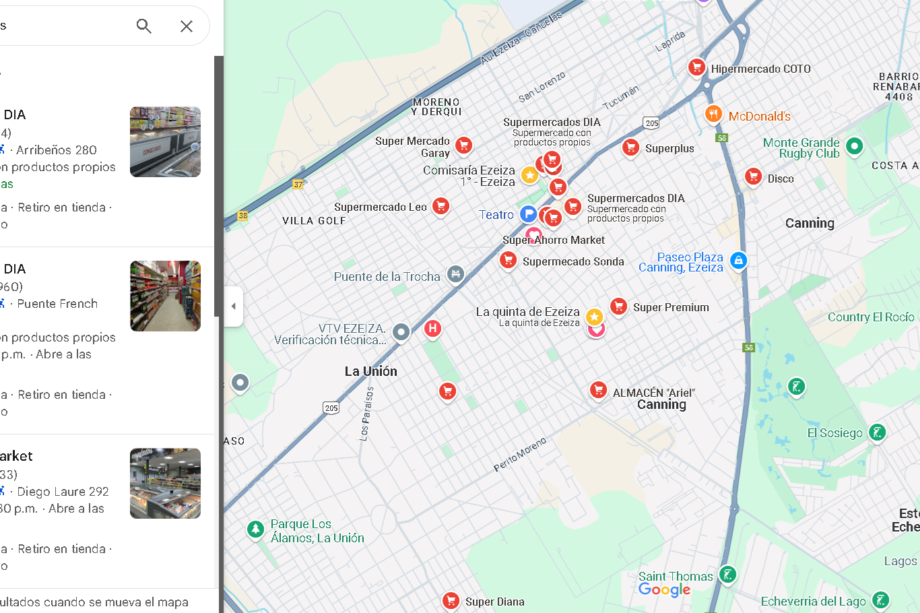Viewport: 920px width, 613px height.
Task: Click the Echeverría del Lago marker
Action: (x=880, y=600)
